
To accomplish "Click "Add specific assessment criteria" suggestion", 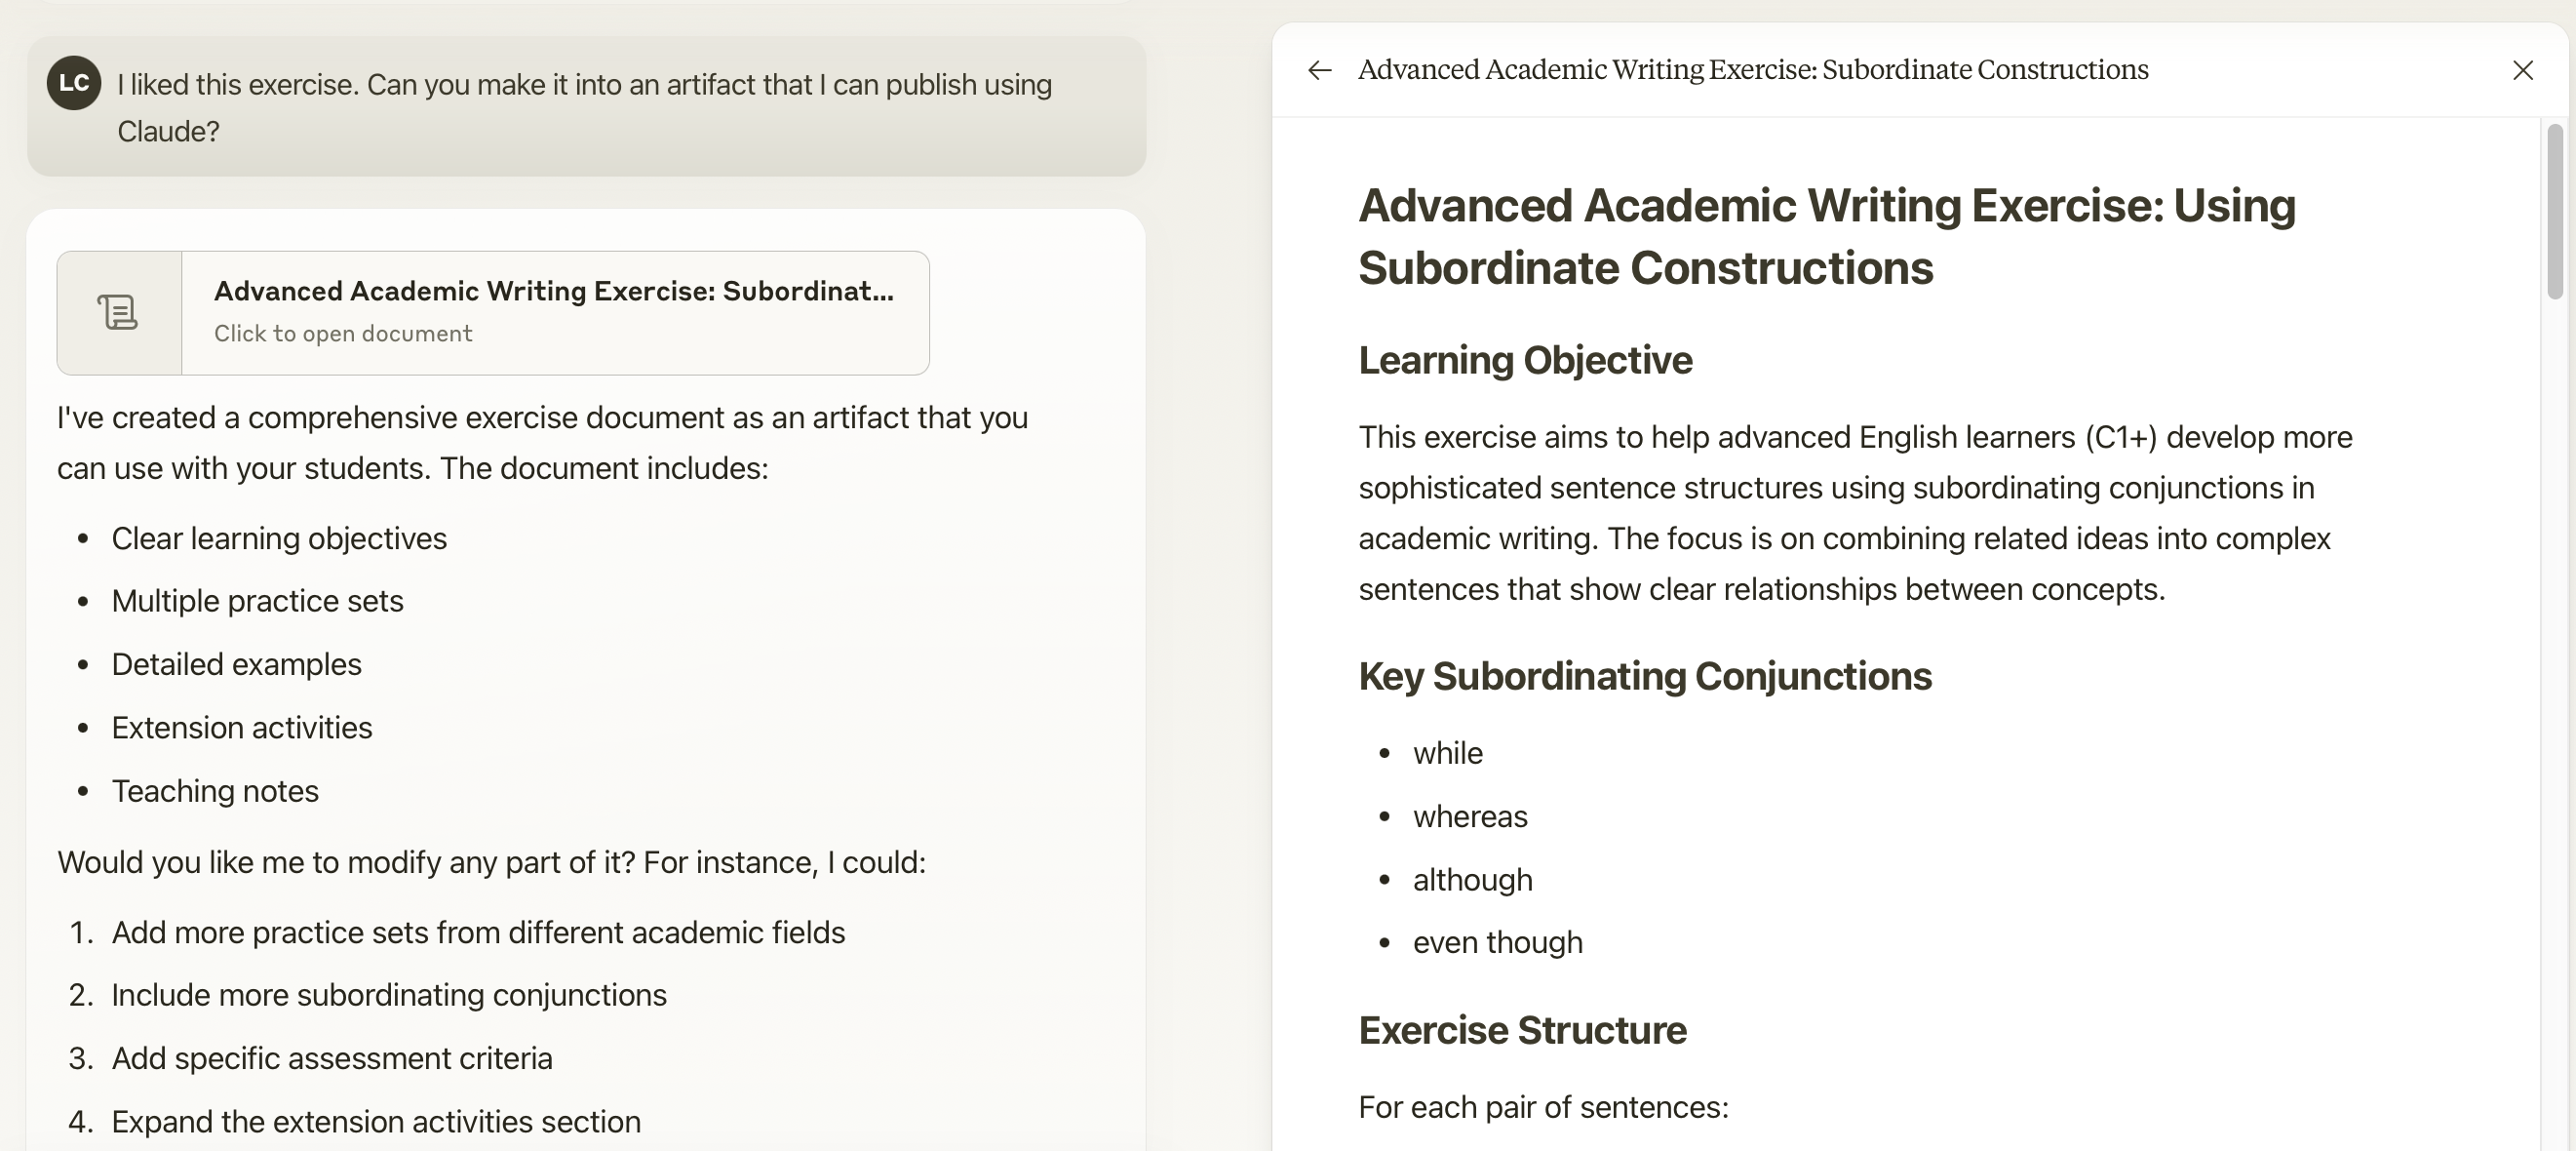I will tap(332, 1059).
